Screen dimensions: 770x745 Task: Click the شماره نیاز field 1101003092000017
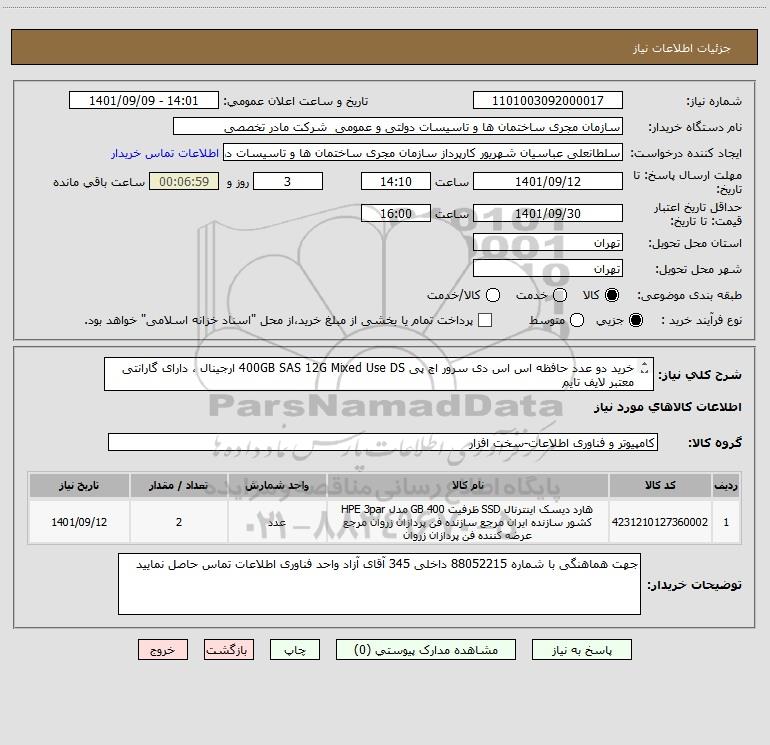pos(548,101)
